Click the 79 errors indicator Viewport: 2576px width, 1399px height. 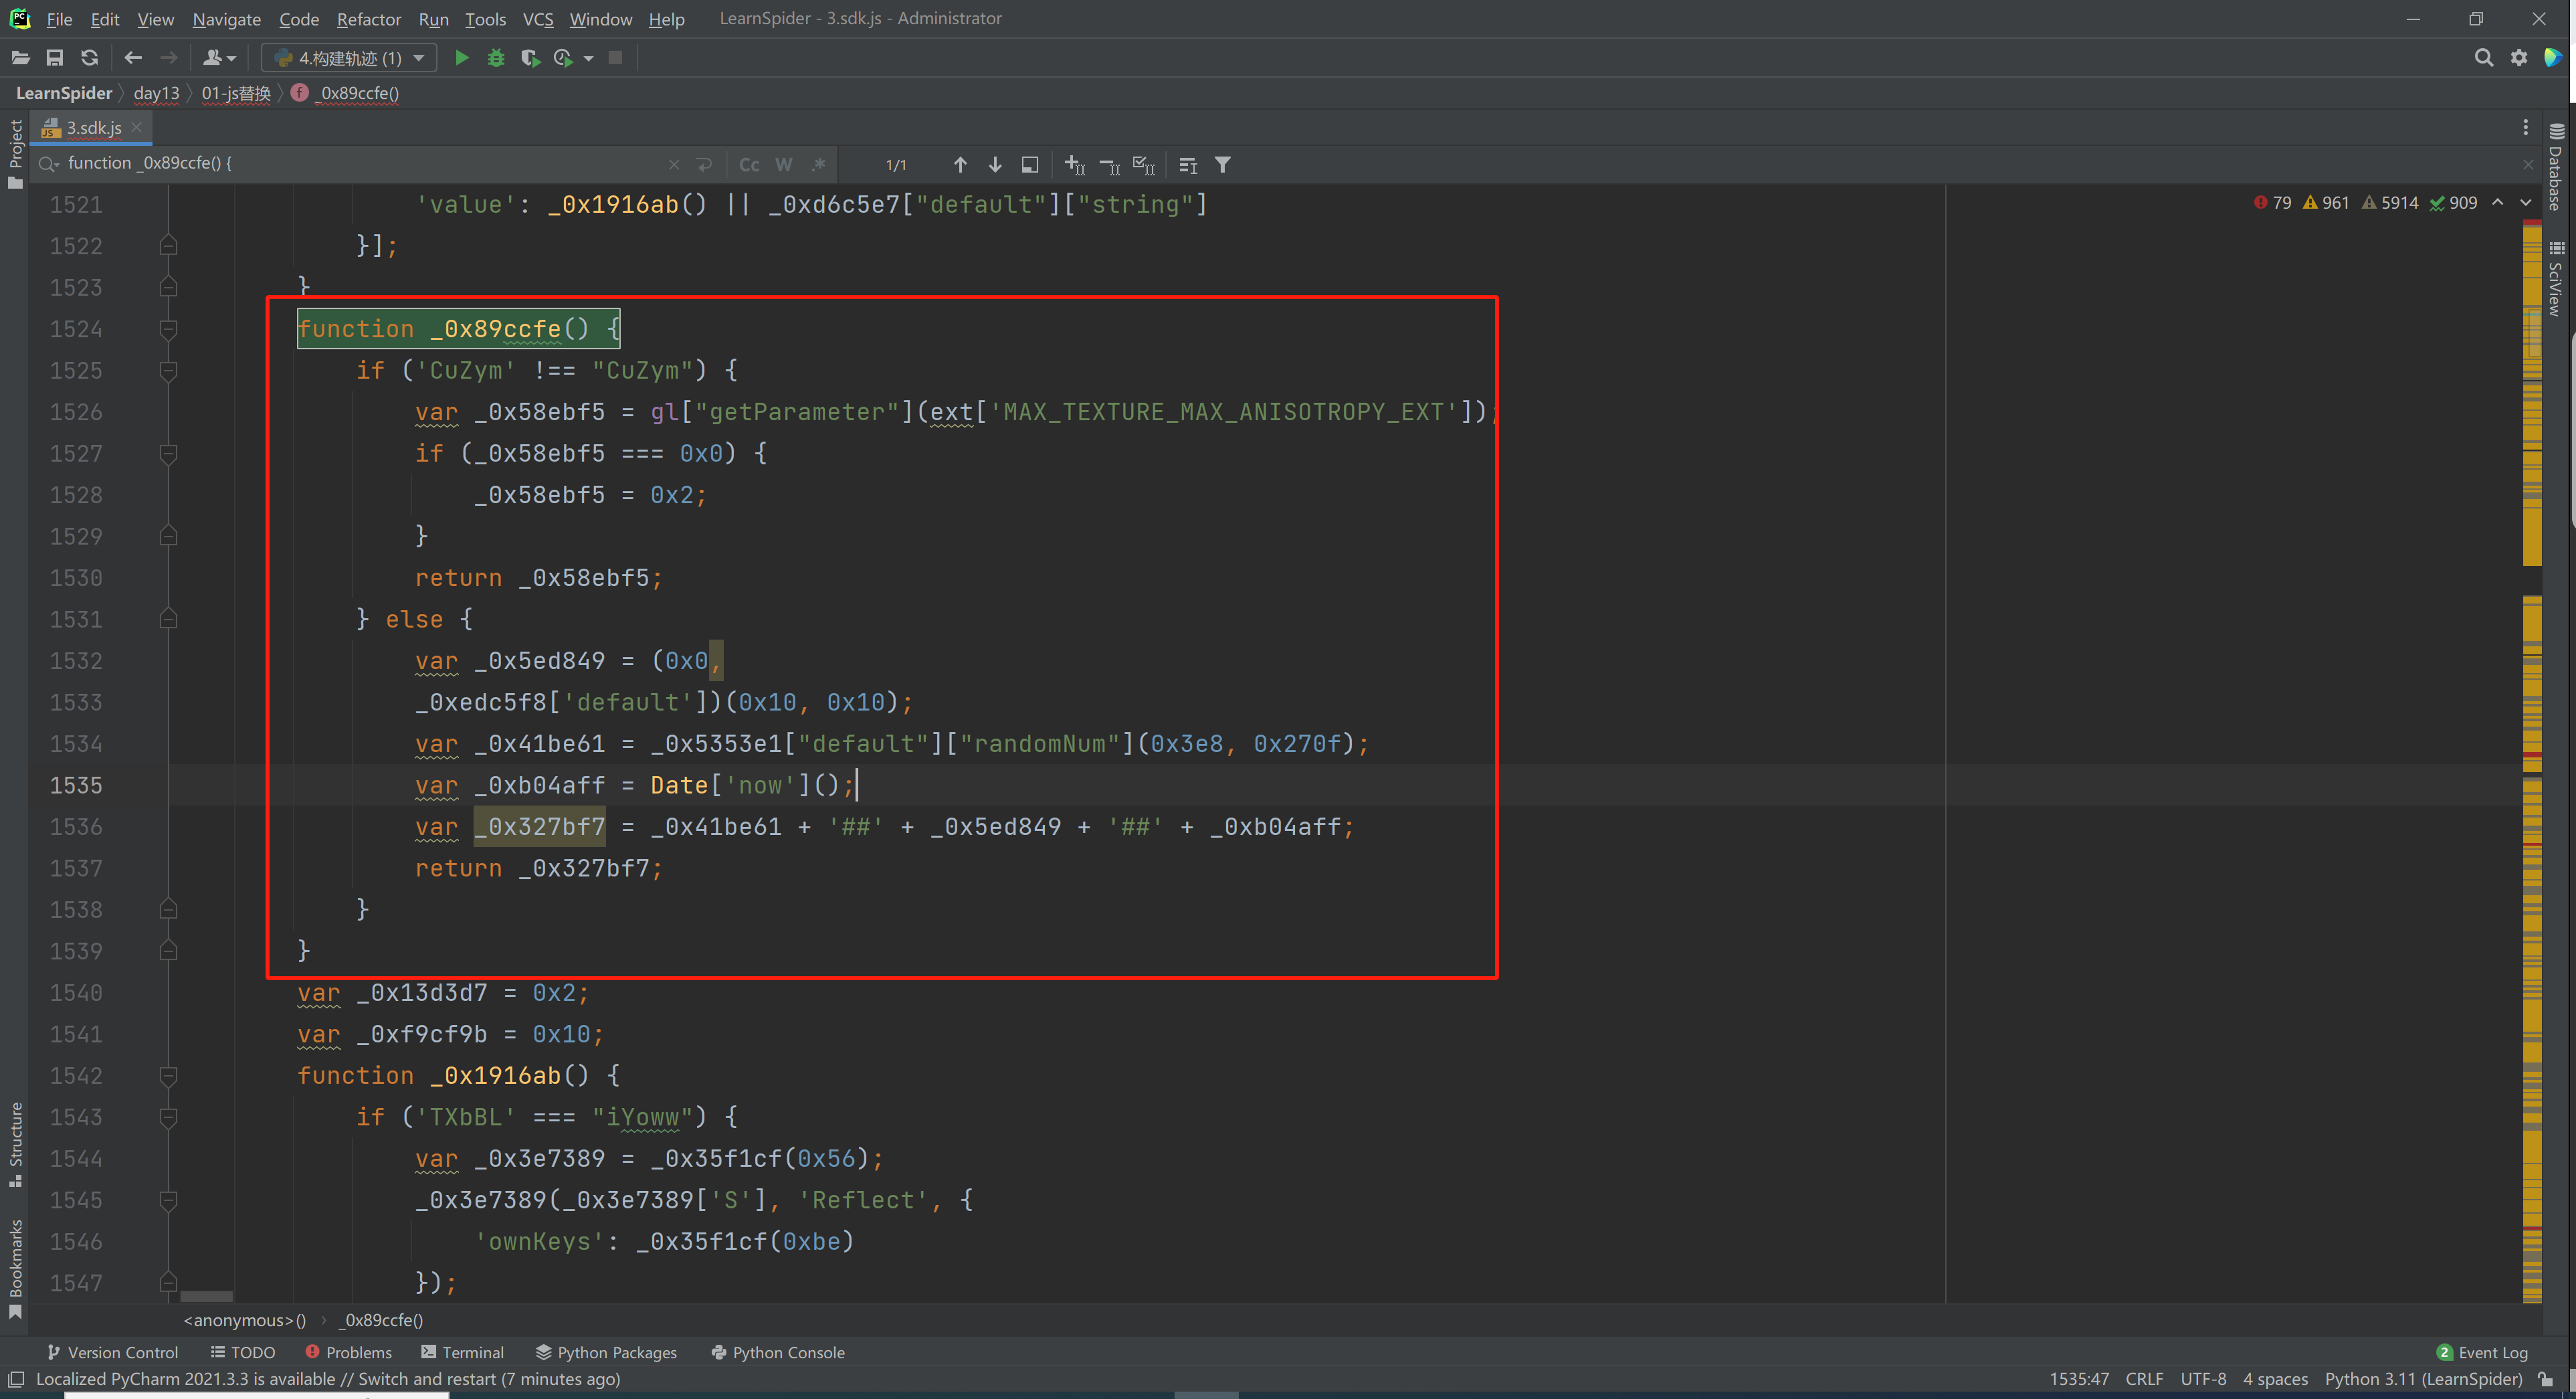pos(2272,203)
